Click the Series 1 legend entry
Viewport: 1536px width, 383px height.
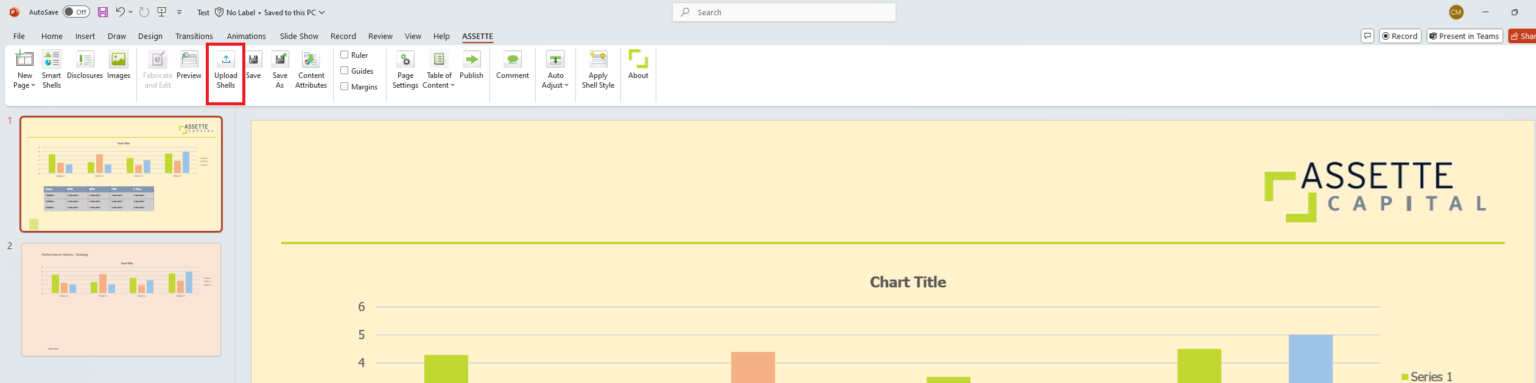click(x=1426, y=376)
